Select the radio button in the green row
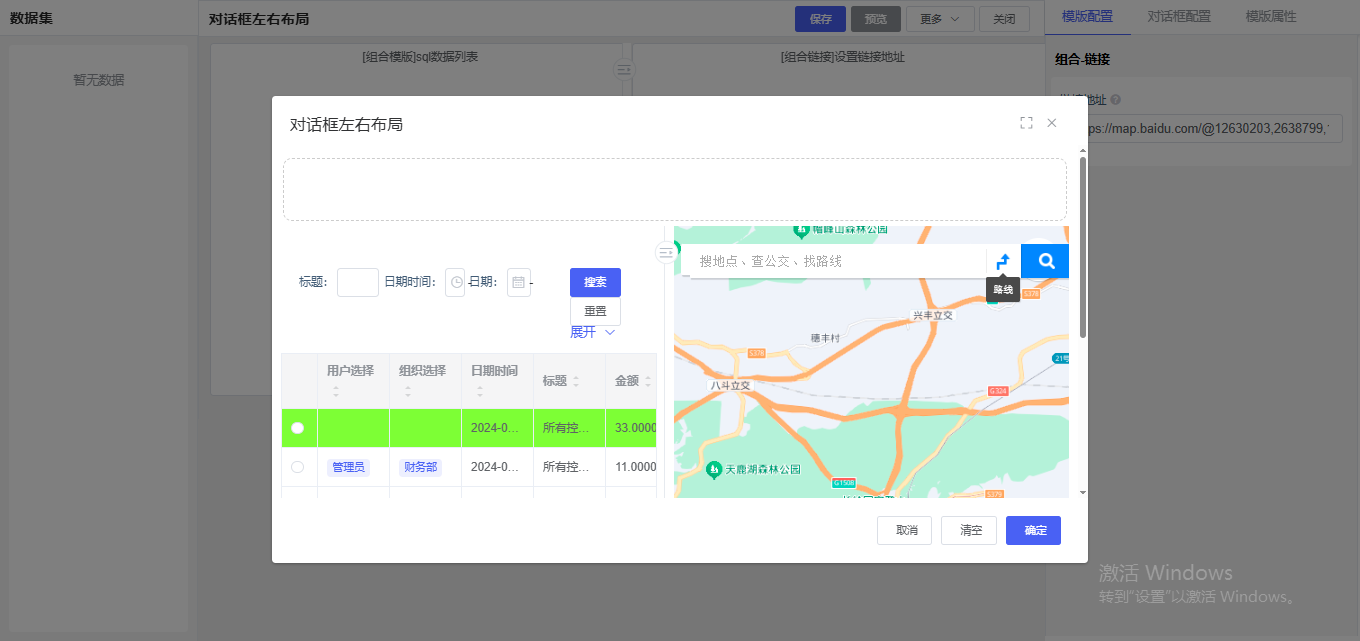Image resolution: width=1360 pixels, height=641 pixels. click(298, 428)
